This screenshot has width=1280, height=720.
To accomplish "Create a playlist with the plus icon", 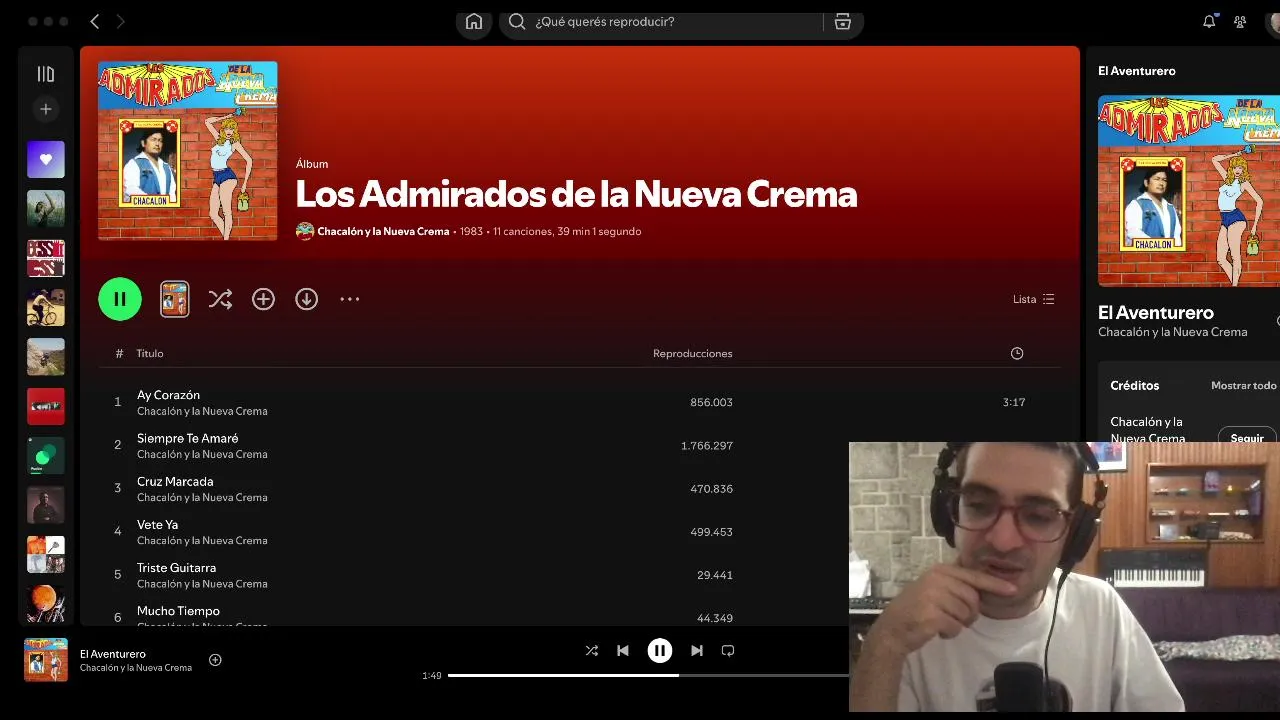I will [x=46, y=109].
